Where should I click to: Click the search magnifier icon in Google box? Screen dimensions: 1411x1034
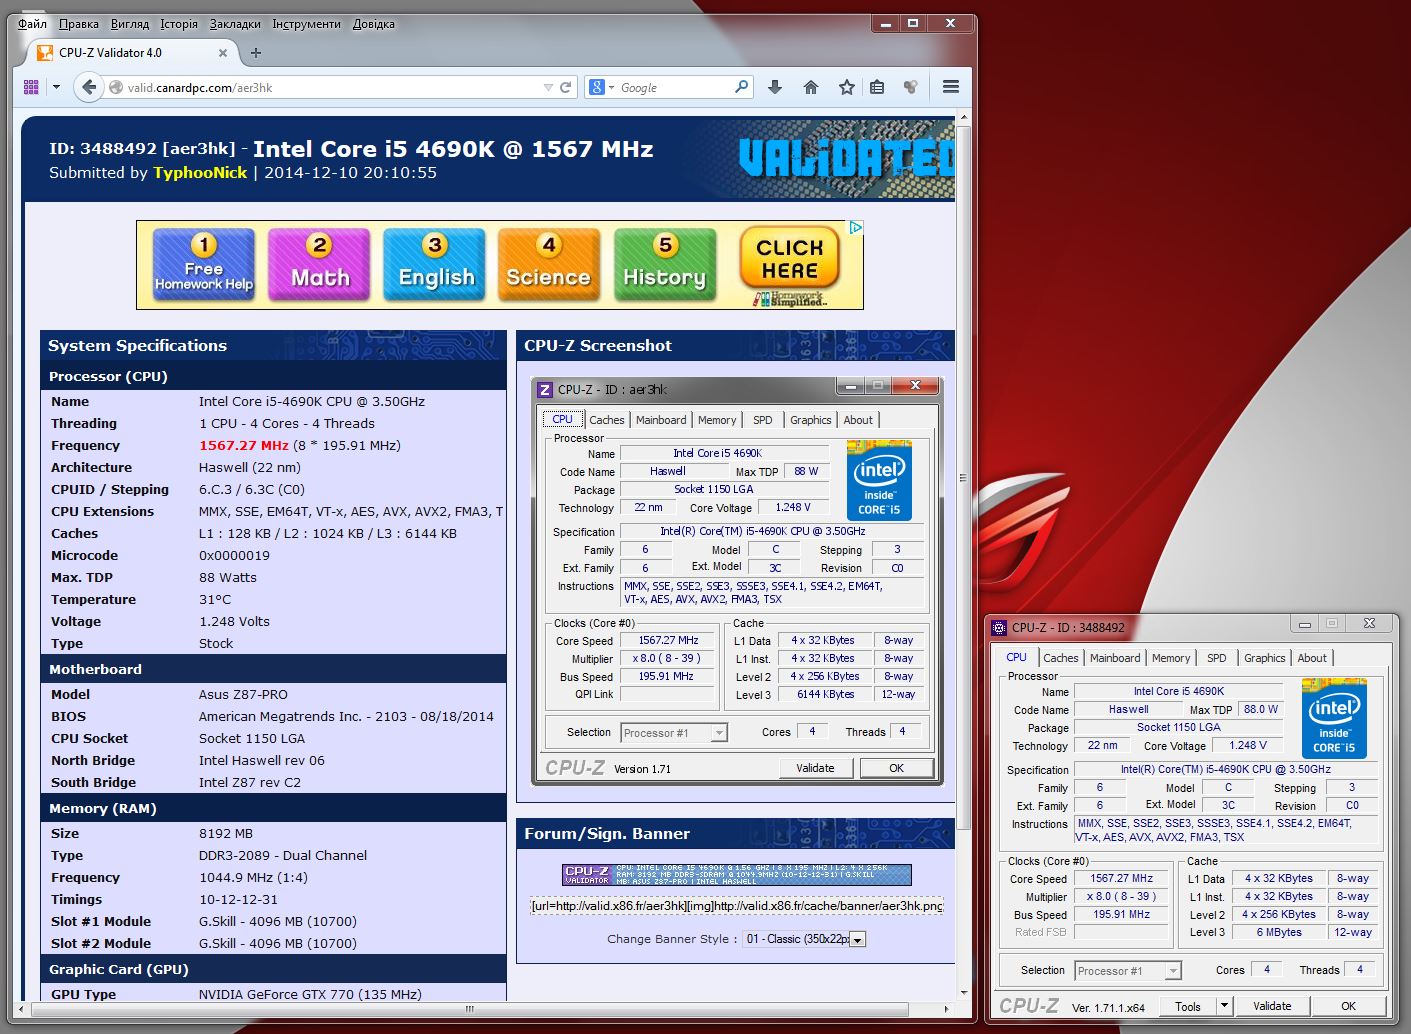pyautogui.click(x=741, y=87)
